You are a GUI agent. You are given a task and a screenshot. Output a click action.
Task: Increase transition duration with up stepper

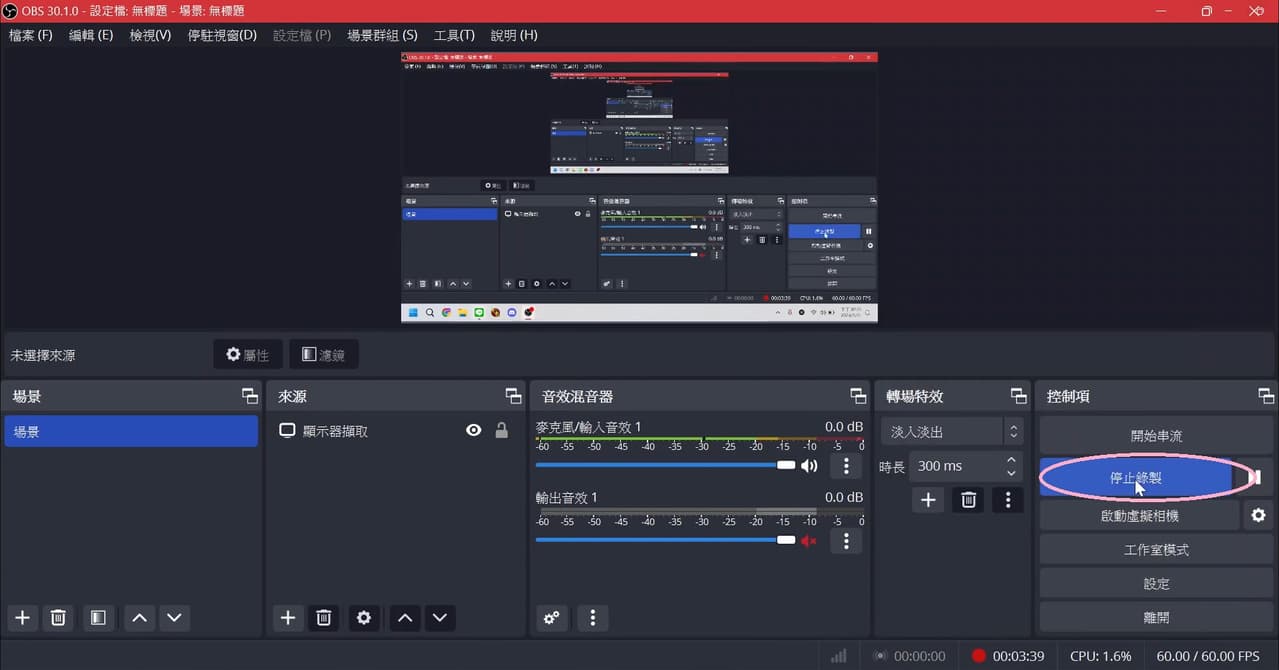tap(1012, 460)
